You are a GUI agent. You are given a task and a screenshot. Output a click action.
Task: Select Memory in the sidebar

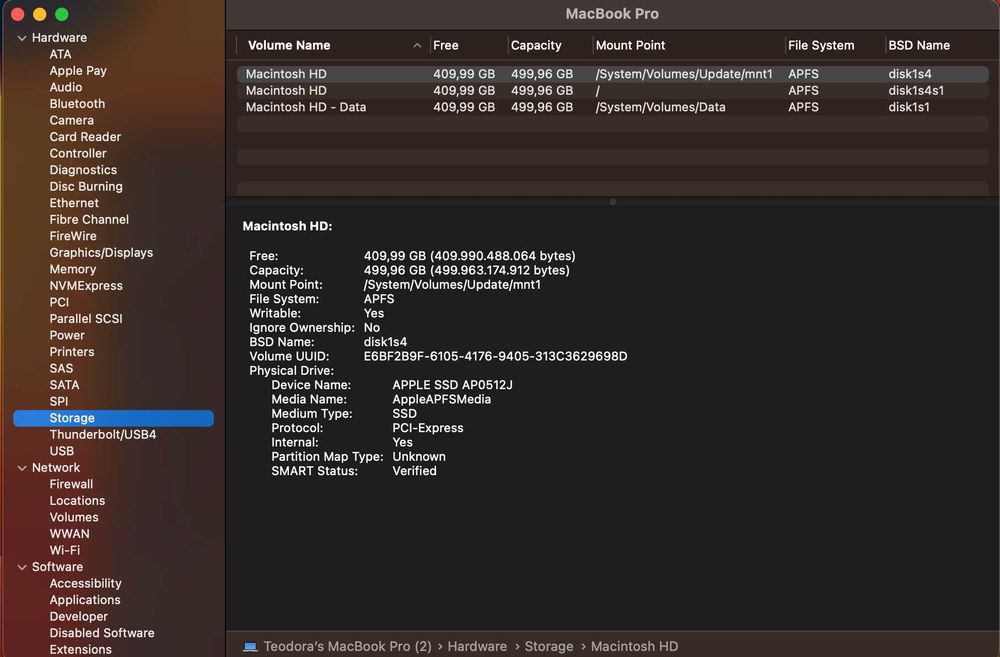point(73,270)
